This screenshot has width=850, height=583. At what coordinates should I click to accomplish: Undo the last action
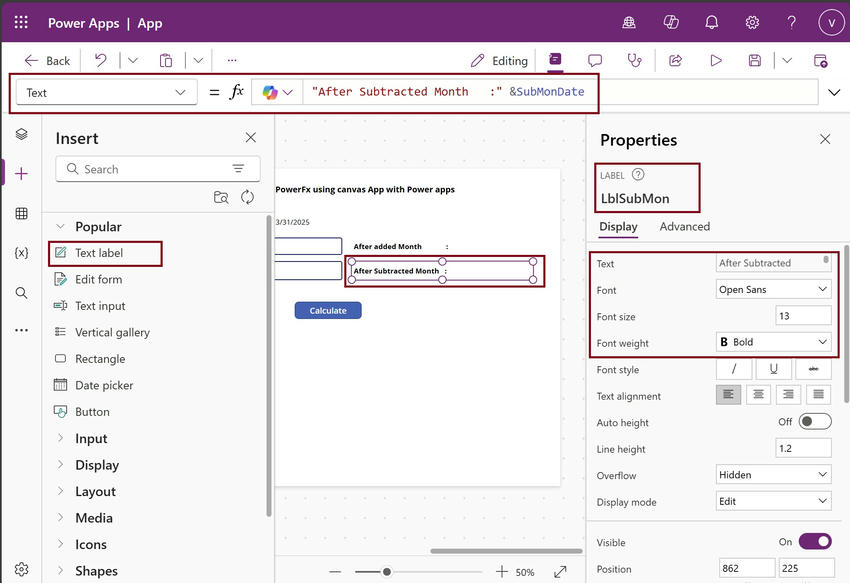(x=100, y=60)
